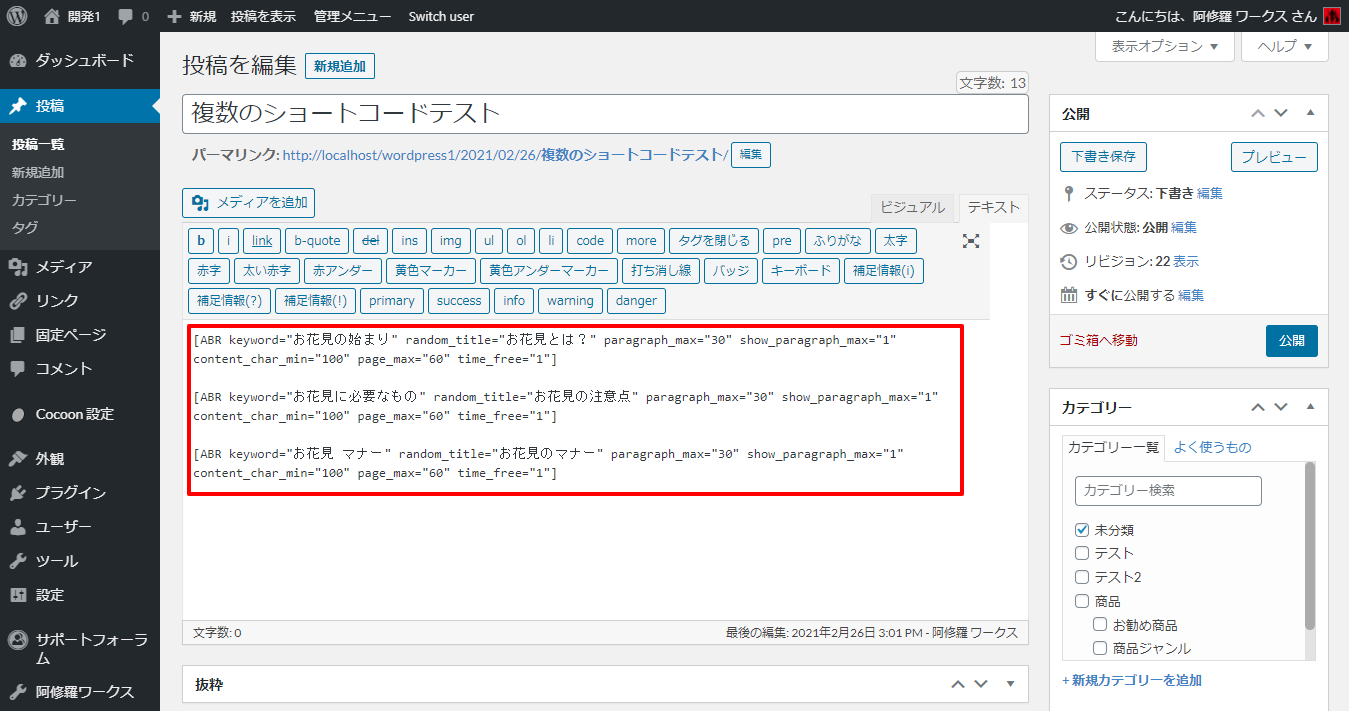Check the 商品ジャンル category
The image size is (1349, 711).
point(1100,648)
